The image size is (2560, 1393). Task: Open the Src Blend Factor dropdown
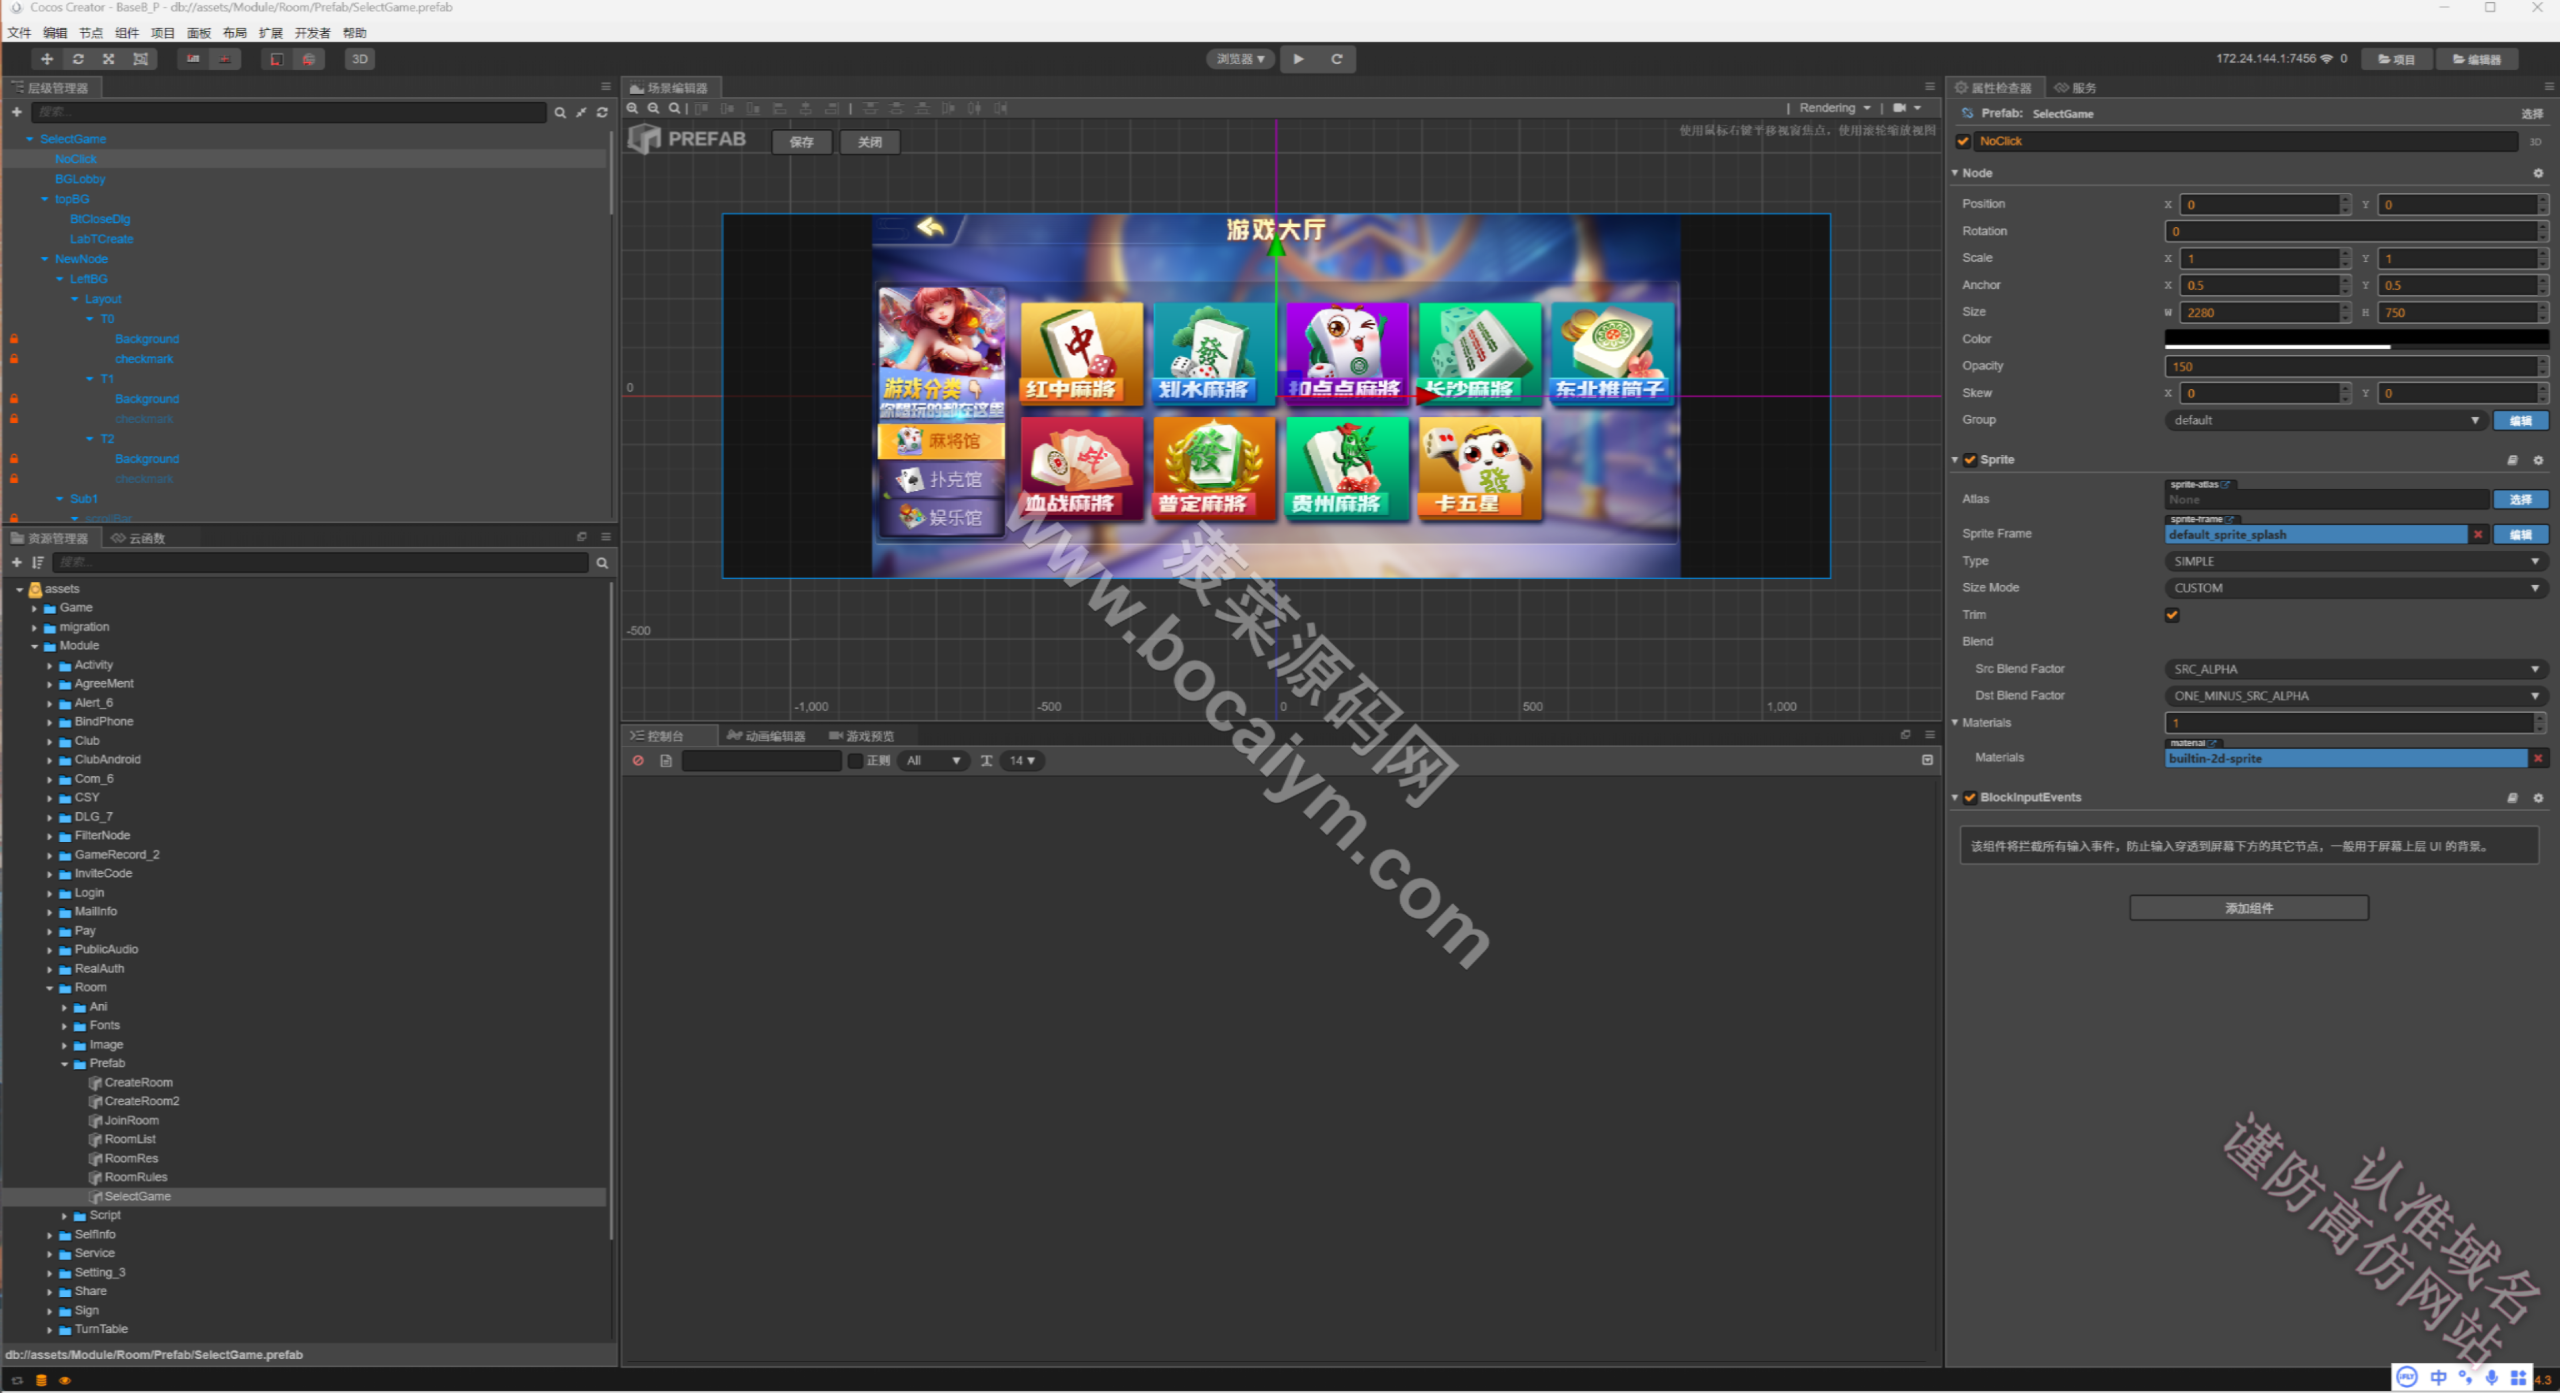pyautogui.click(x=2355, y=669)
